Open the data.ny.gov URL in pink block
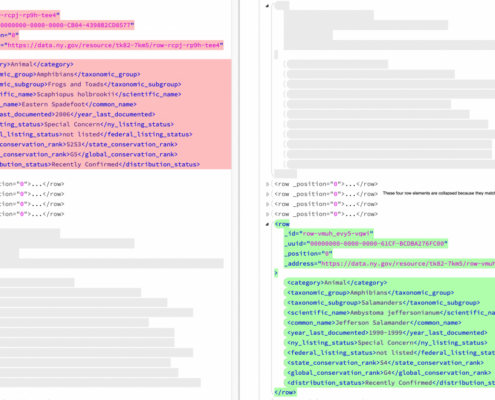495x400 pixels. pyautogui.click(x=114, y=45)
